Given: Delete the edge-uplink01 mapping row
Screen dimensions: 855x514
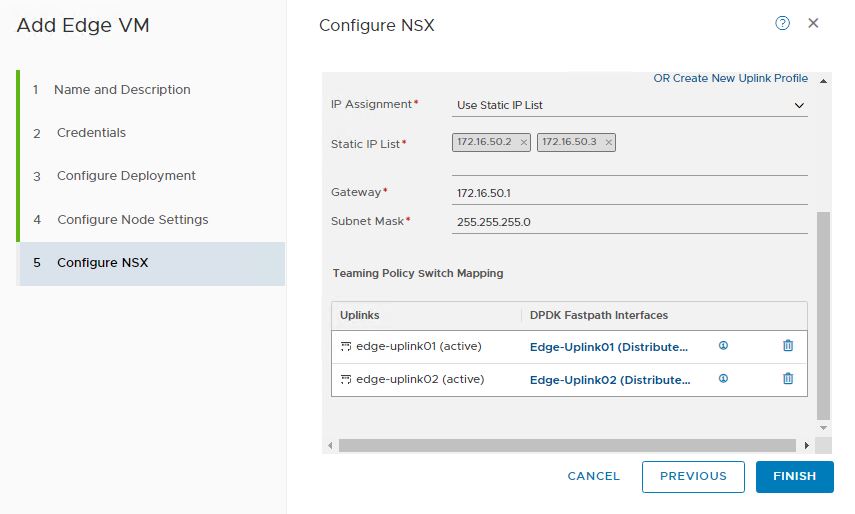Looking at the screenshot, I should pos(788,346).
